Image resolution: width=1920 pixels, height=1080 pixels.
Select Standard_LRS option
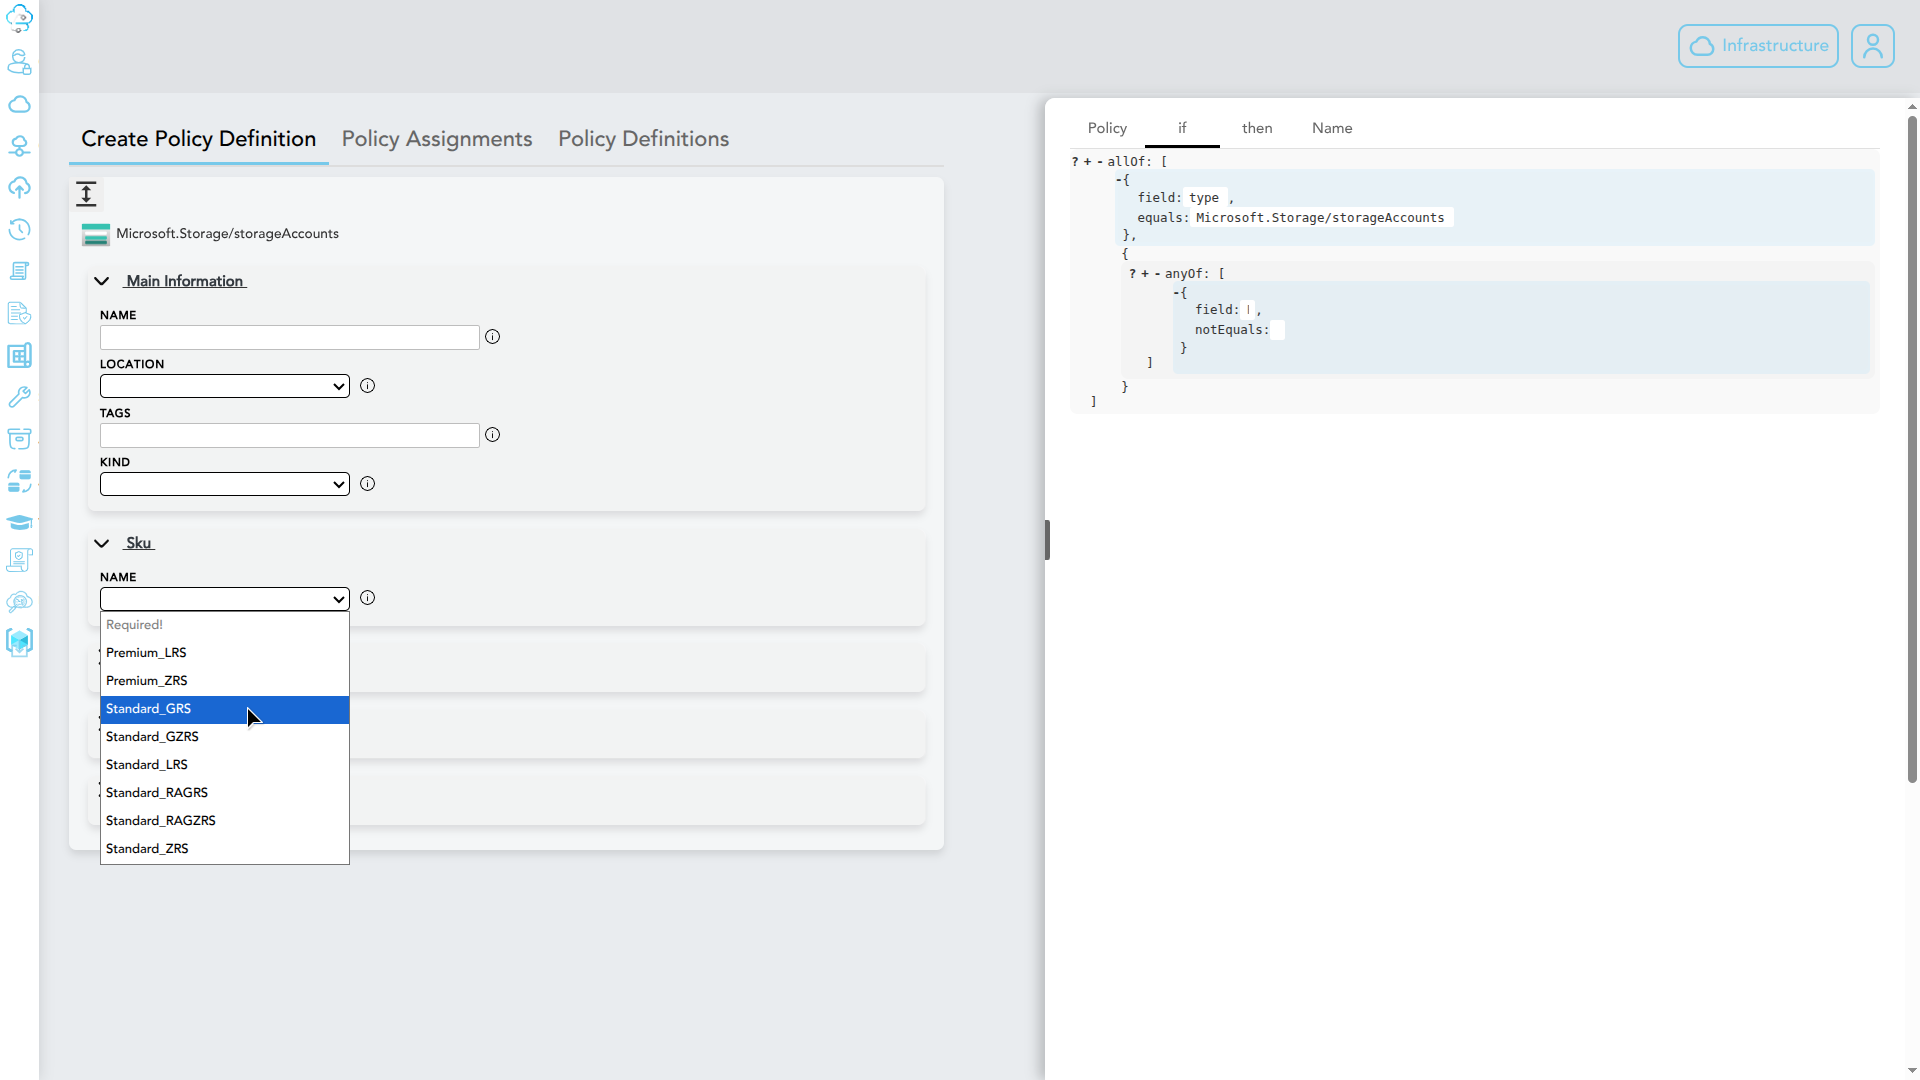225,765
